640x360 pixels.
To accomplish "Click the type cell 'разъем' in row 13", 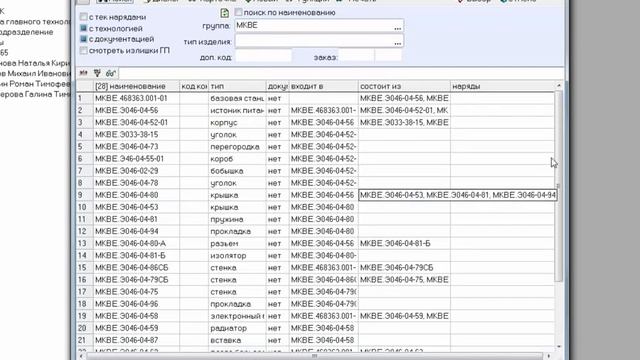I will click(237, 243).
